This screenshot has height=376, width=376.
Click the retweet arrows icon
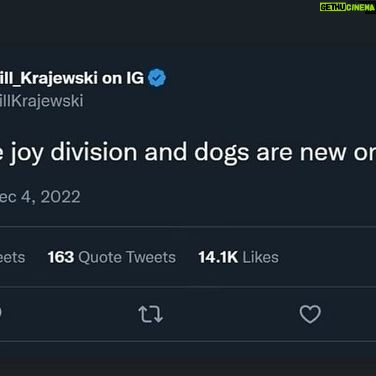(x=150, y=314)
